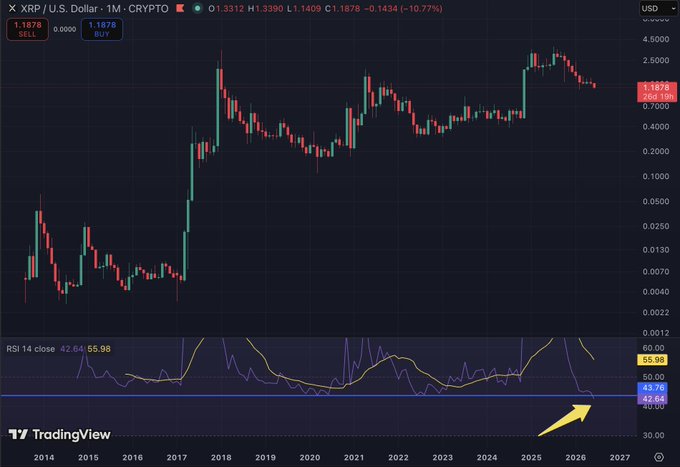The width and height of the screenshot is (680, 467).
Task: Click the green market status dot
Action: [197, 8]
